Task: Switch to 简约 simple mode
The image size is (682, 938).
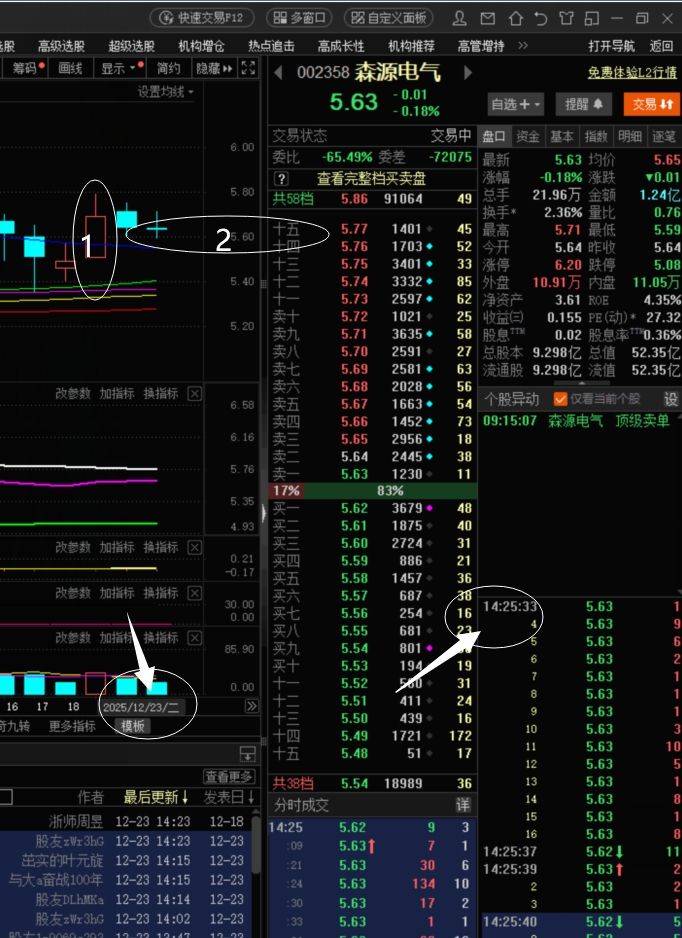Action: [169, 68]
